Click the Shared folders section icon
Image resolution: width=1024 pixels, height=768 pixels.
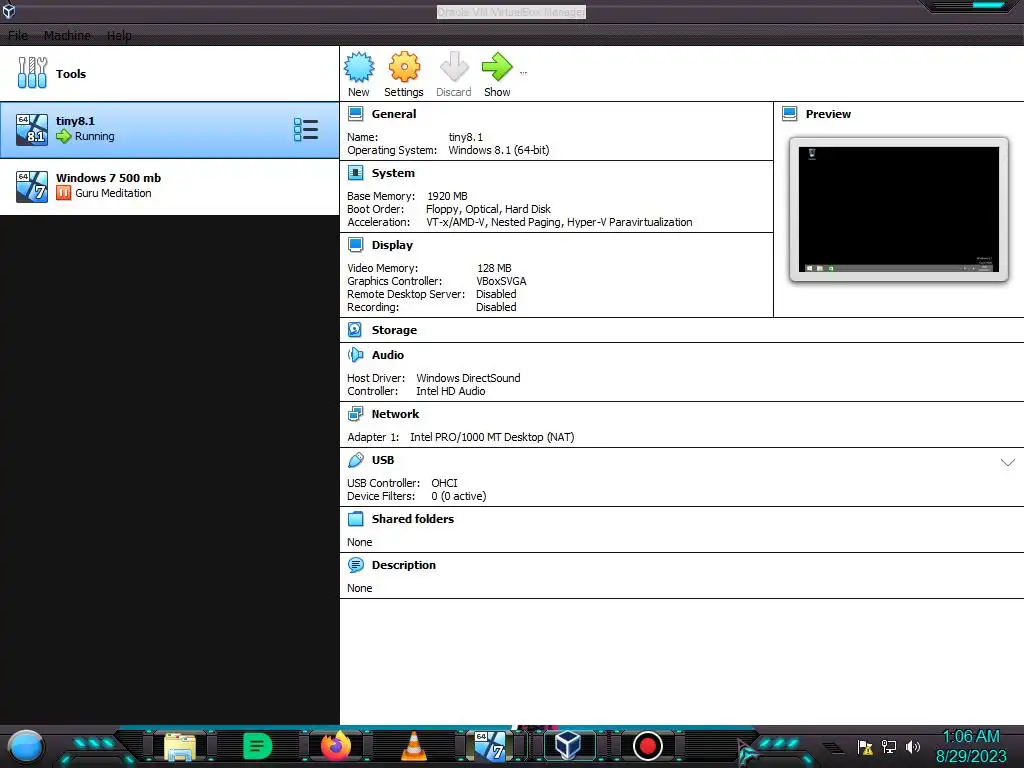coord(355,519)
